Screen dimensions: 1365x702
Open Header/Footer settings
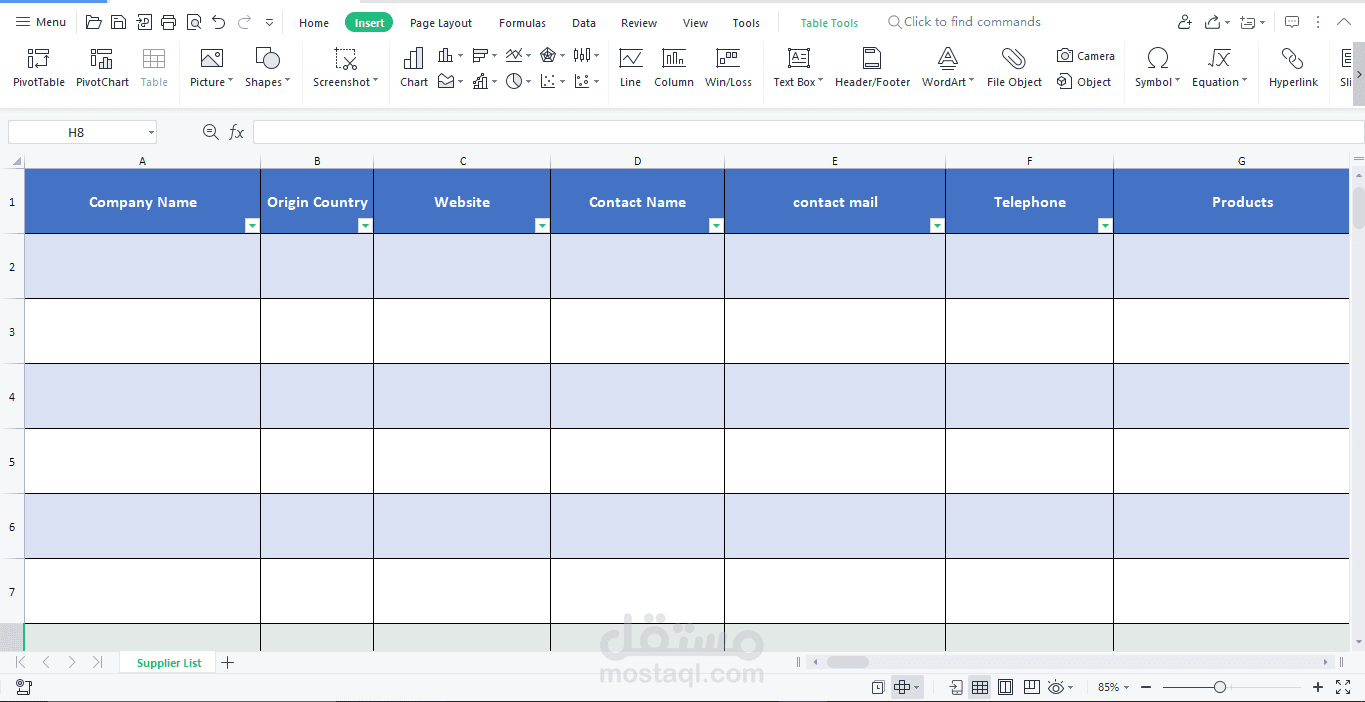click(x=872, y=68)
